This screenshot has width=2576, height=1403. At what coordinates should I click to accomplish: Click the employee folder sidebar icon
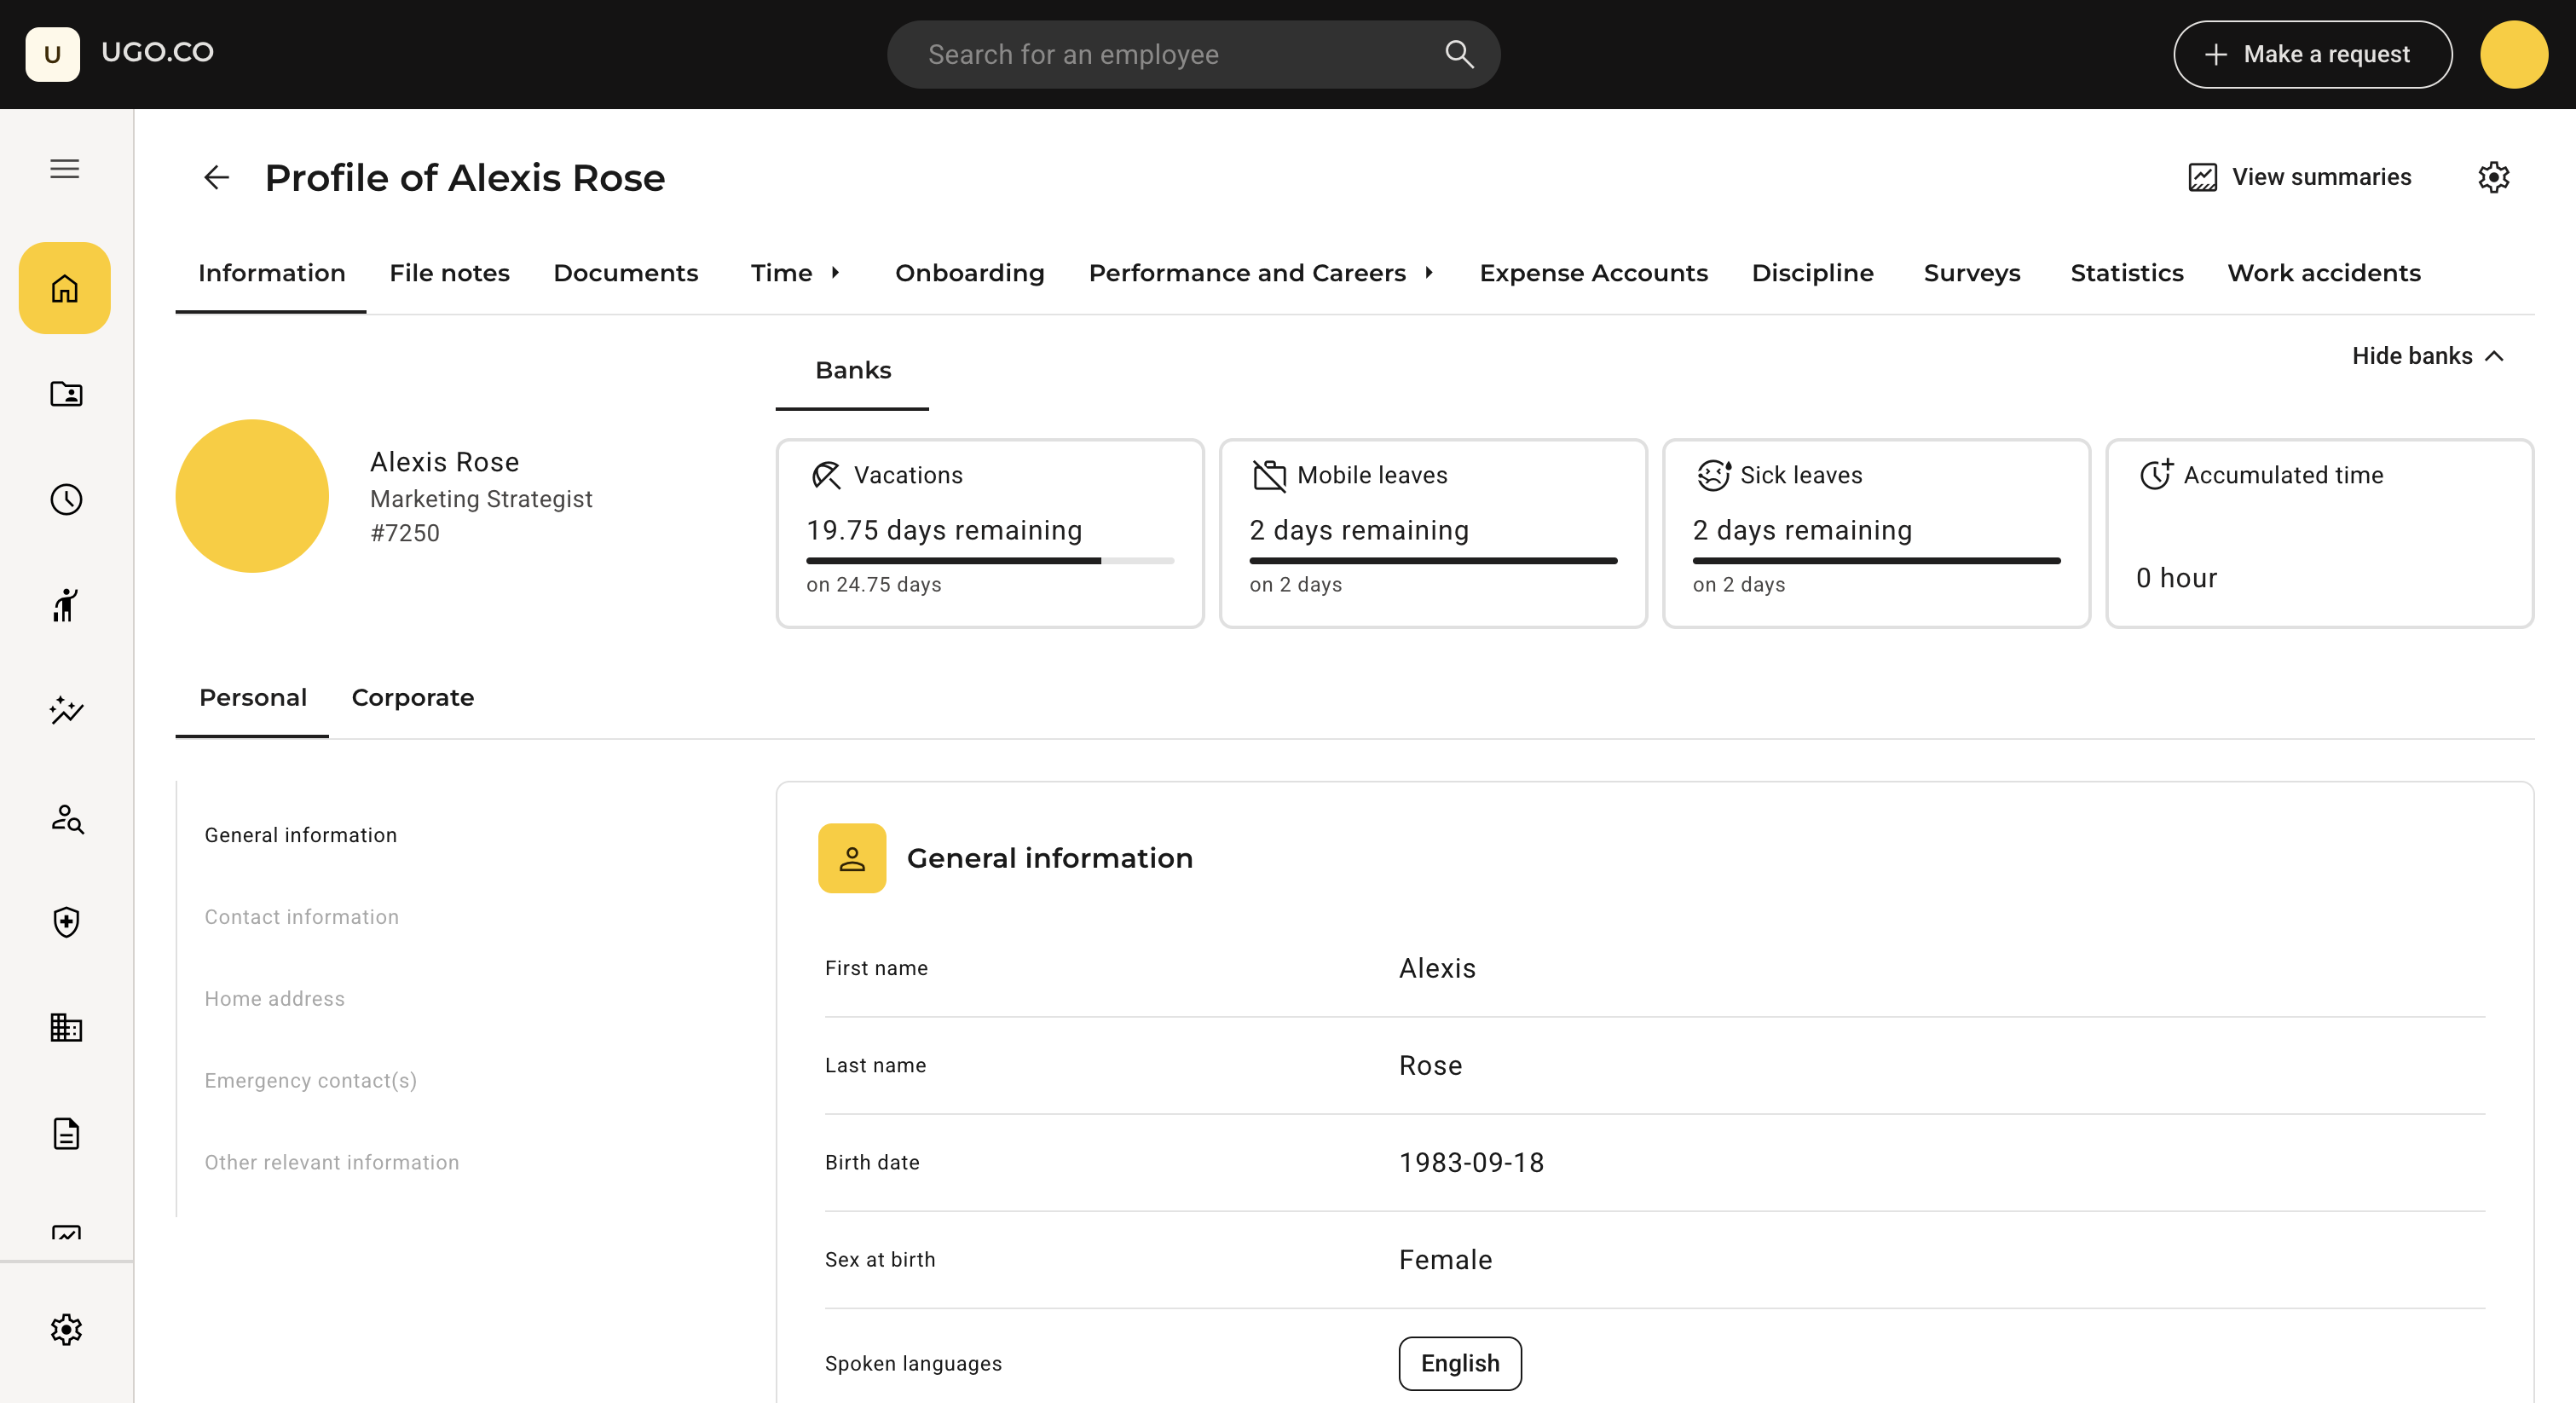tap(66, 394)
